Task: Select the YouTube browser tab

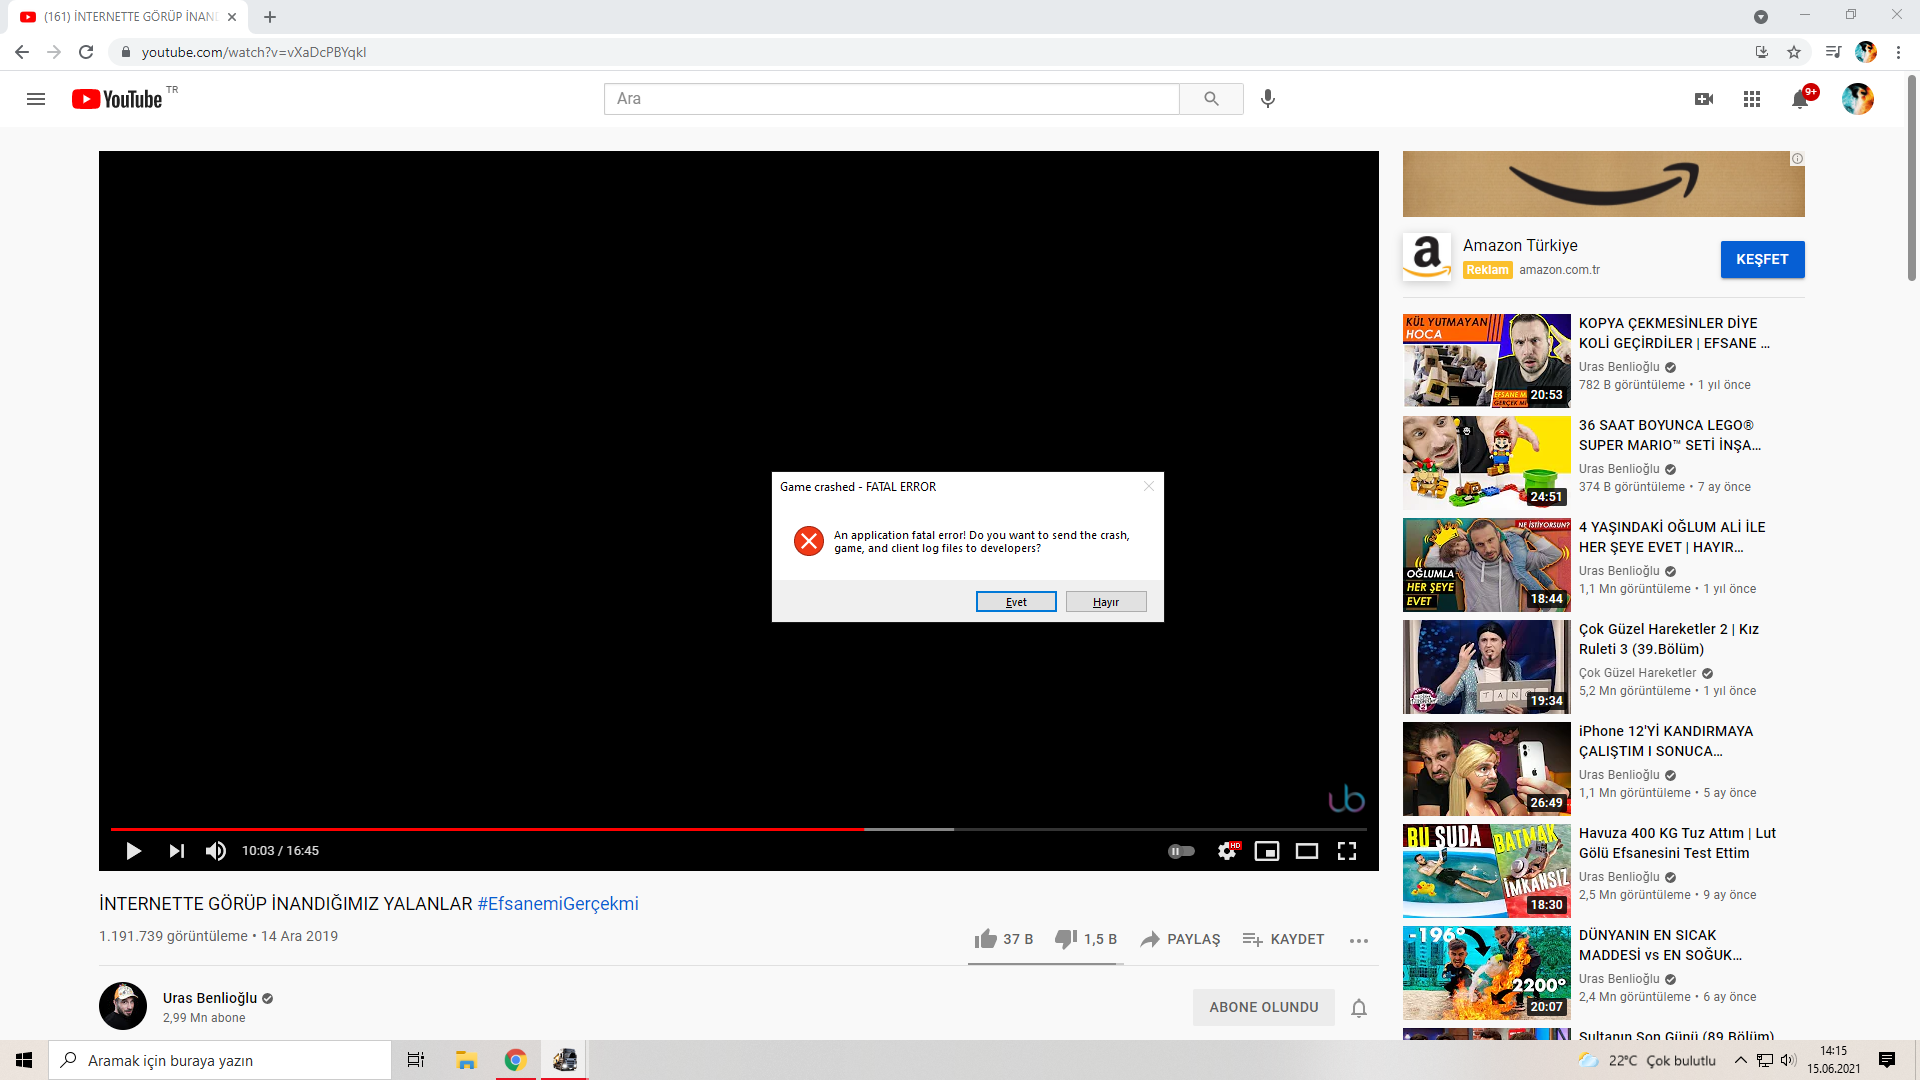Action: tap(128, 17)
